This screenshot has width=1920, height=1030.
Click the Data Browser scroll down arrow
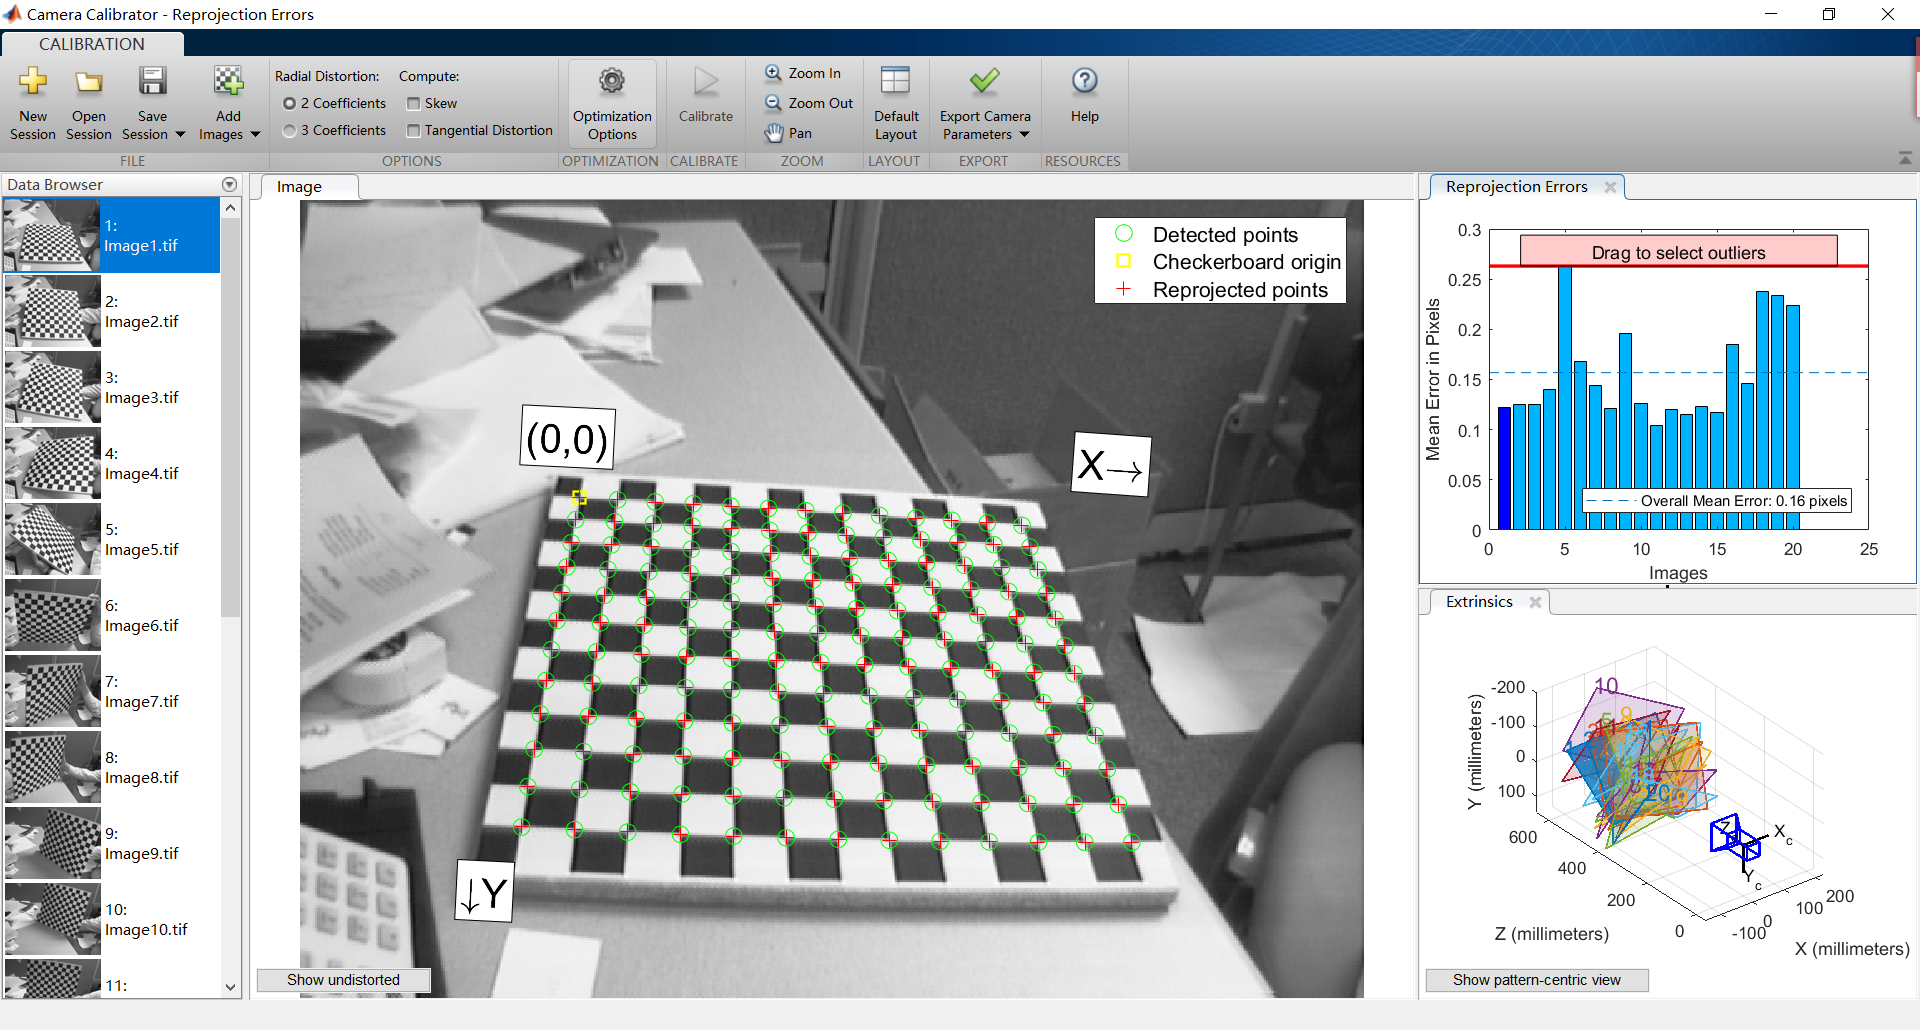(x=231, y=987)
